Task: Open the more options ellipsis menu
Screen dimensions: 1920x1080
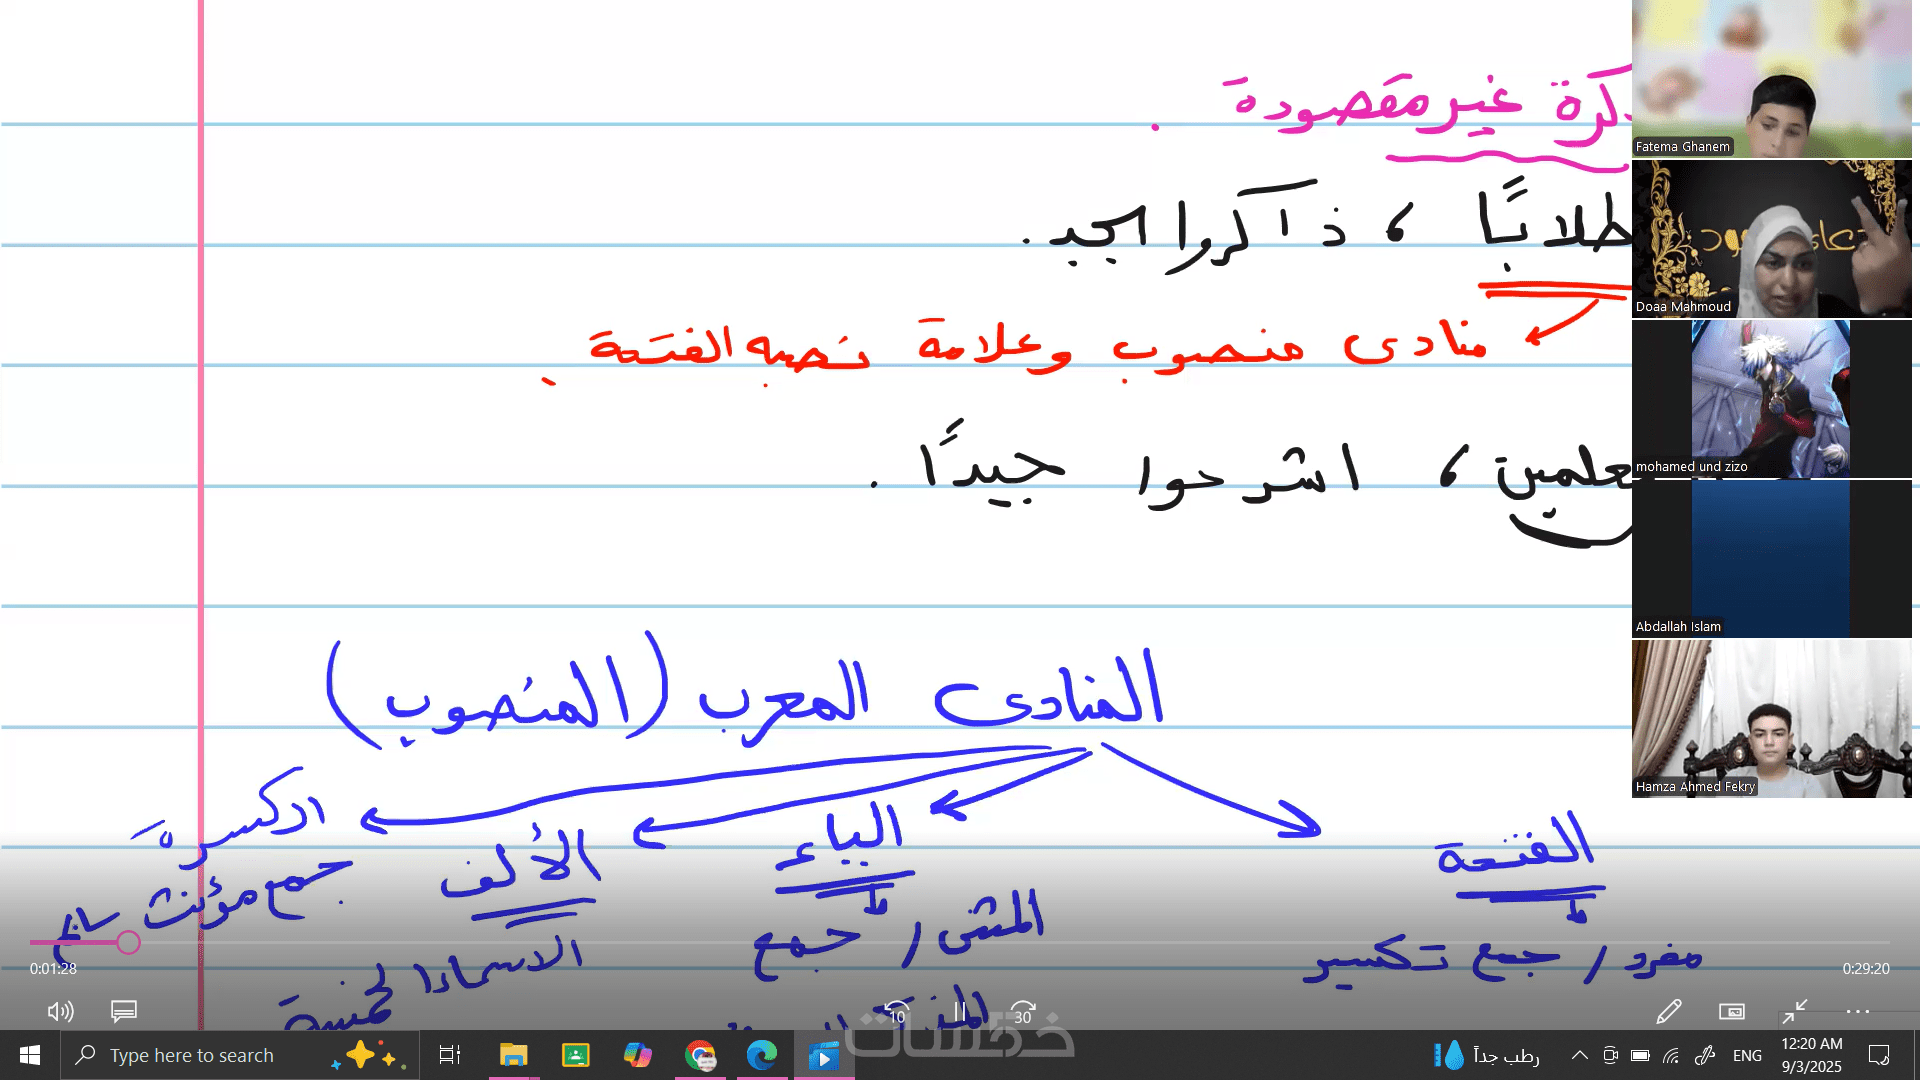Action: (1858, 1012)
